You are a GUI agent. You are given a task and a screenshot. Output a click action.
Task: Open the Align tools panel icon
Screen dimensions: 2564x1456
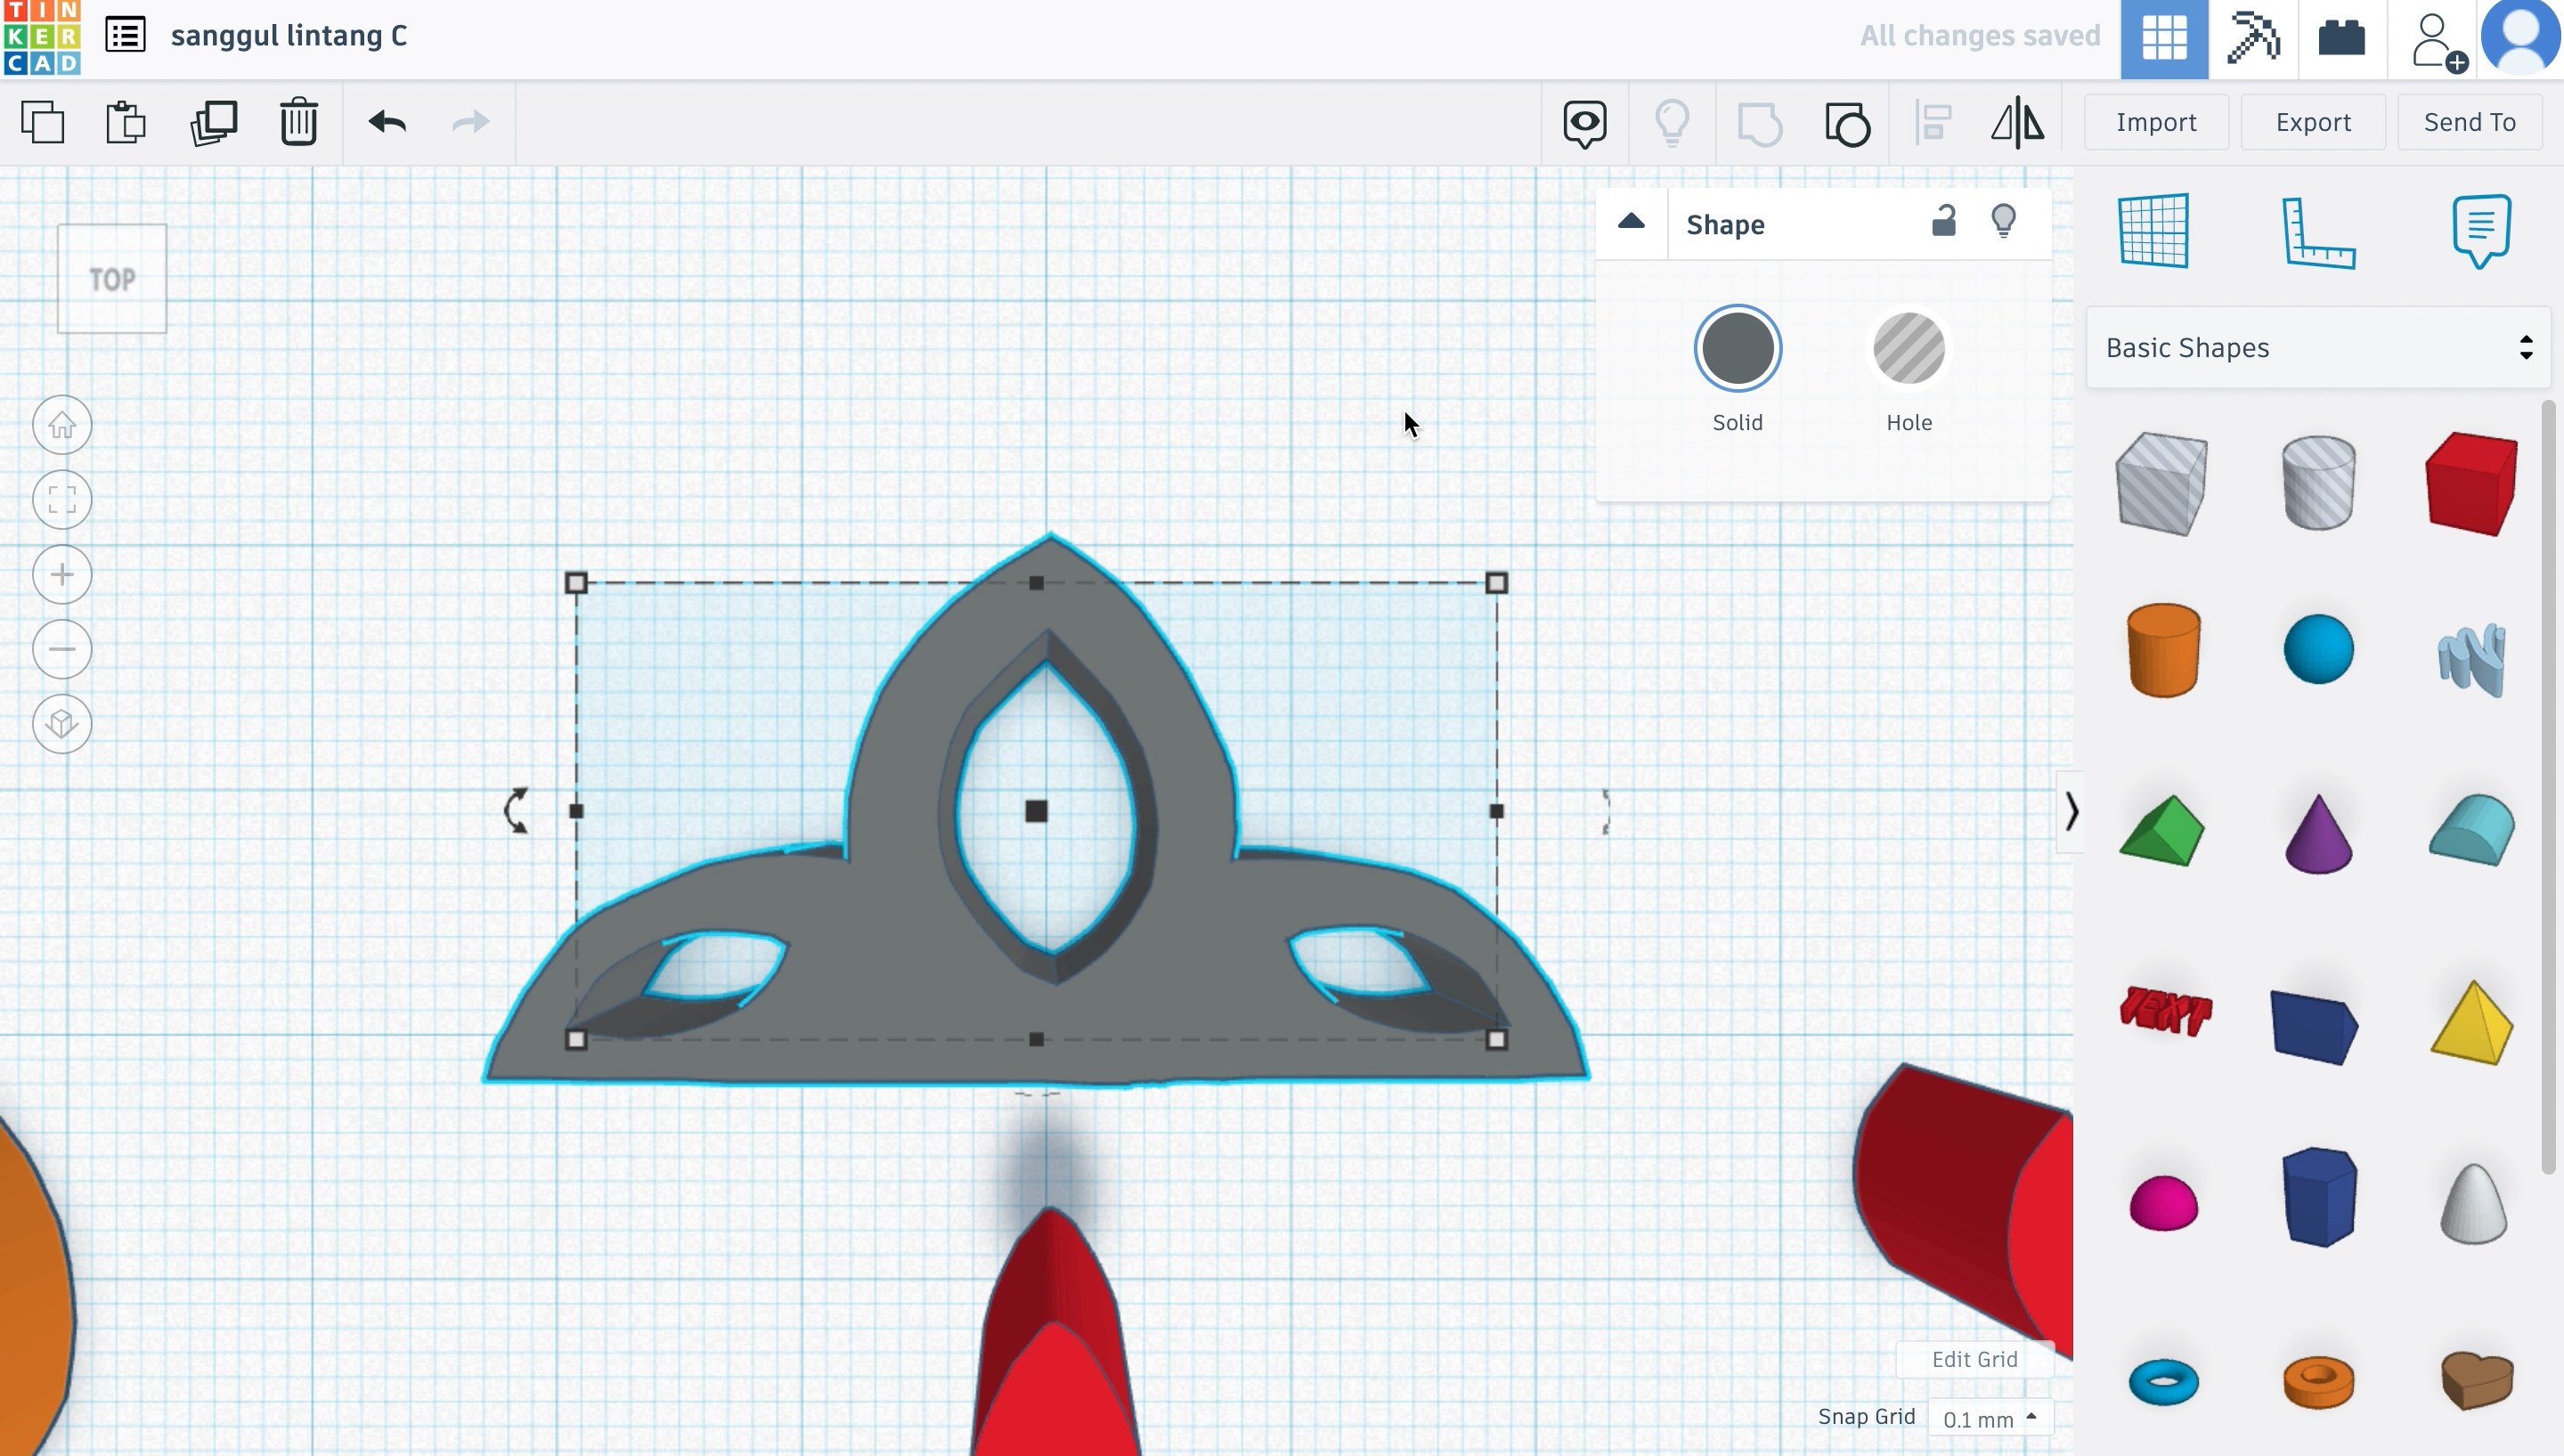coord(1932,121)
